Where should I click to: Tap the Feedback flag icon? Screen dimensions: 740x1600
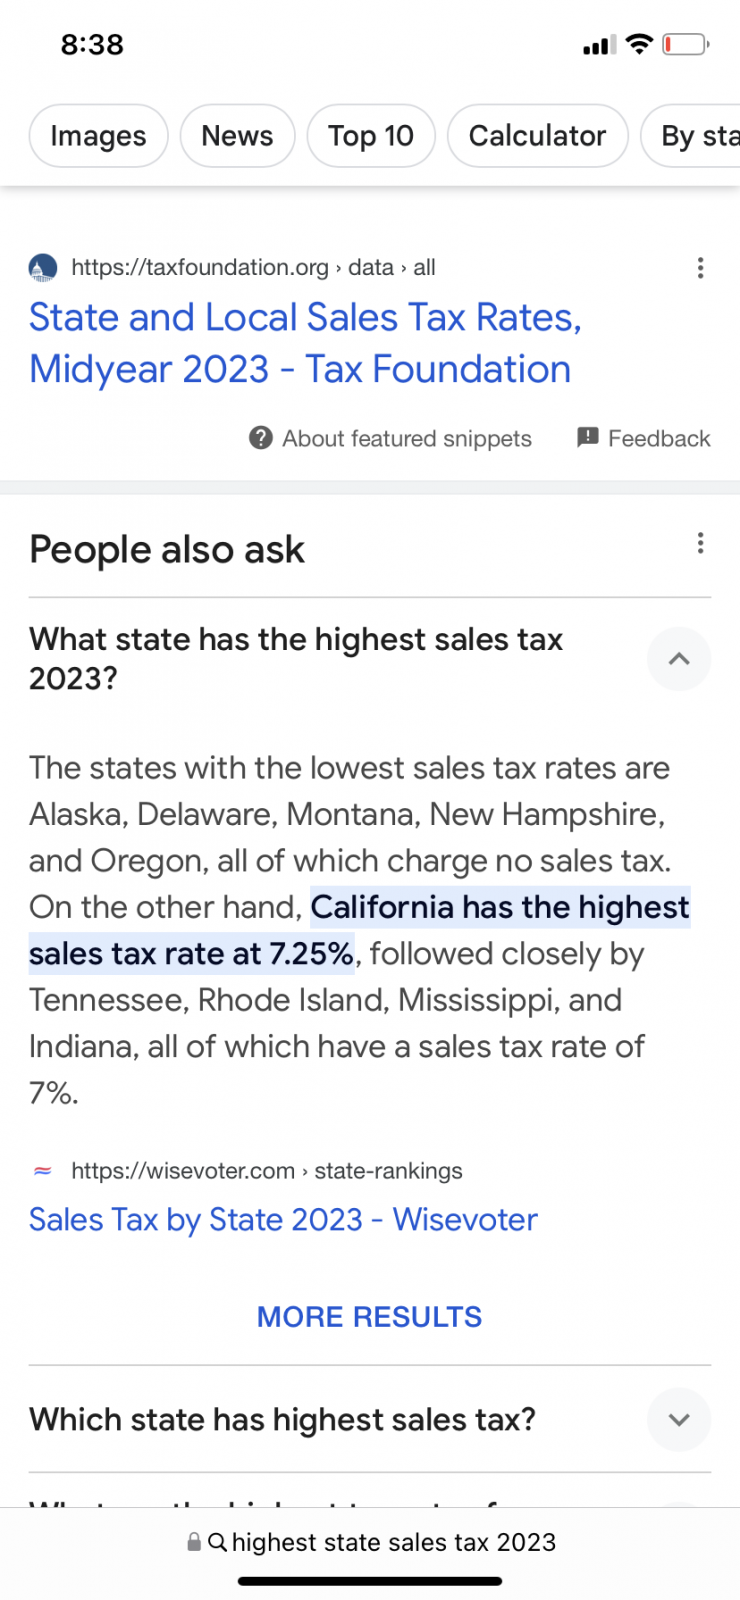click(x=588, y=437)
